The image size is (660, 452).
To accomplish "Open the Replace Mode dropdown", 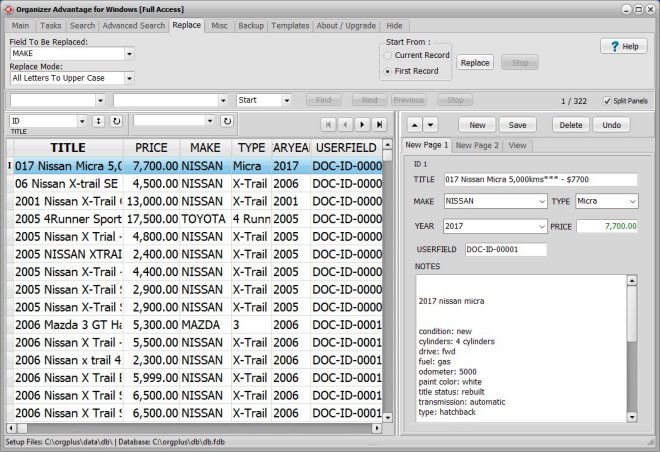I will click(x=129, y=78).
